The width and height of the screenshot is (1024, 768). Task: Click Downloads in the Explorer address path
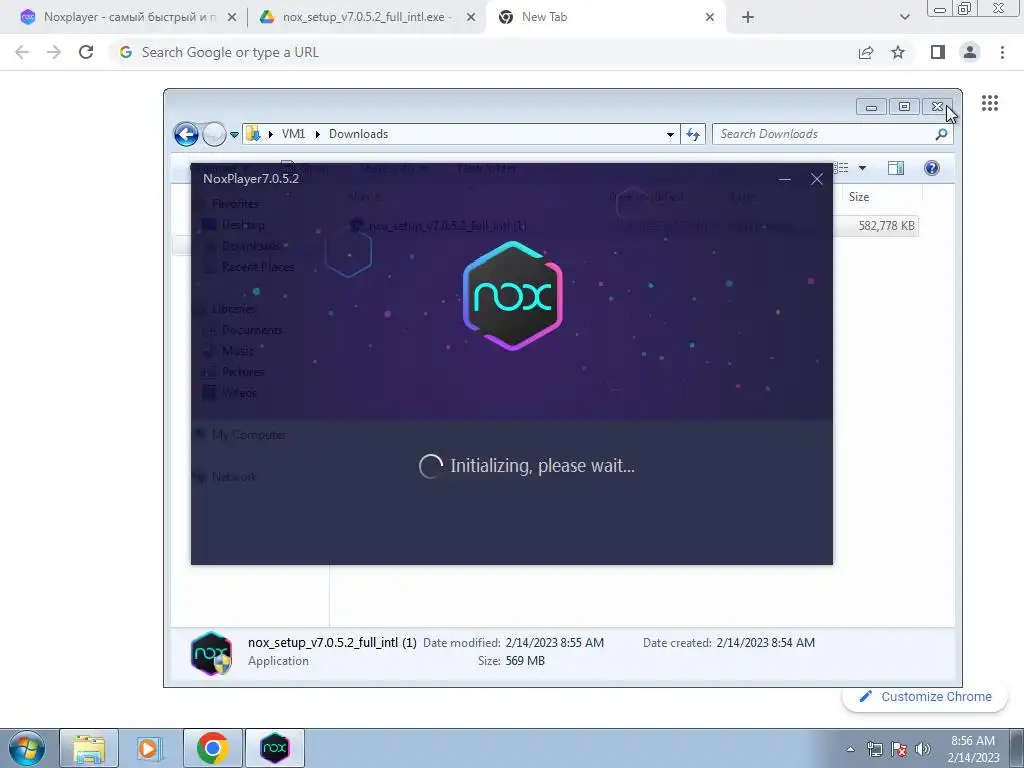358,134
